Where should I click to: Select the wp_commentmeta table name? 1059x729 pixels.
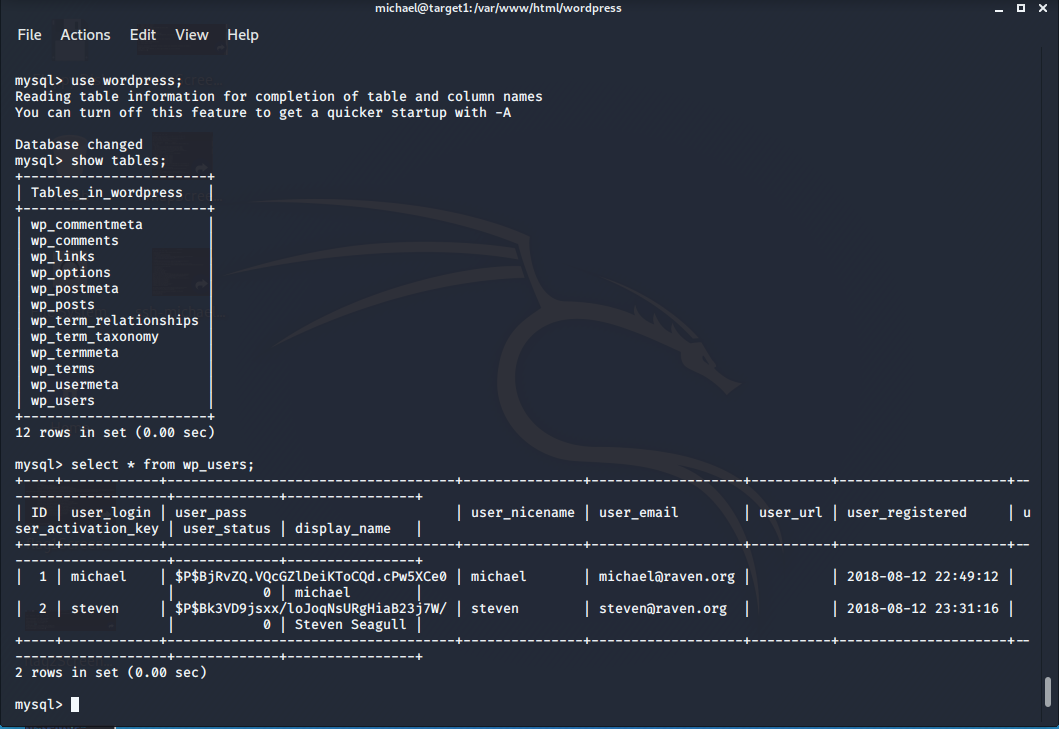click(86, 224)
